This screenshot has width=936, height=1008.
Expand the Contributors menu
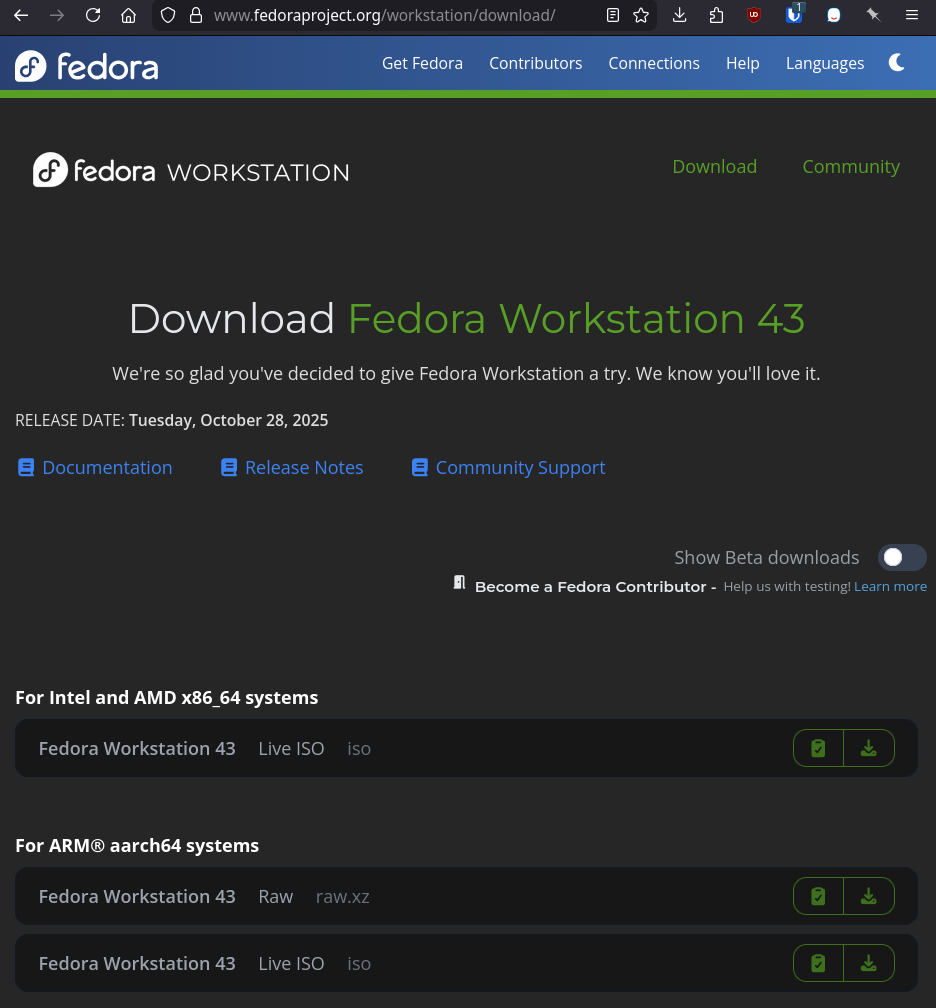[x=535, y=63]
